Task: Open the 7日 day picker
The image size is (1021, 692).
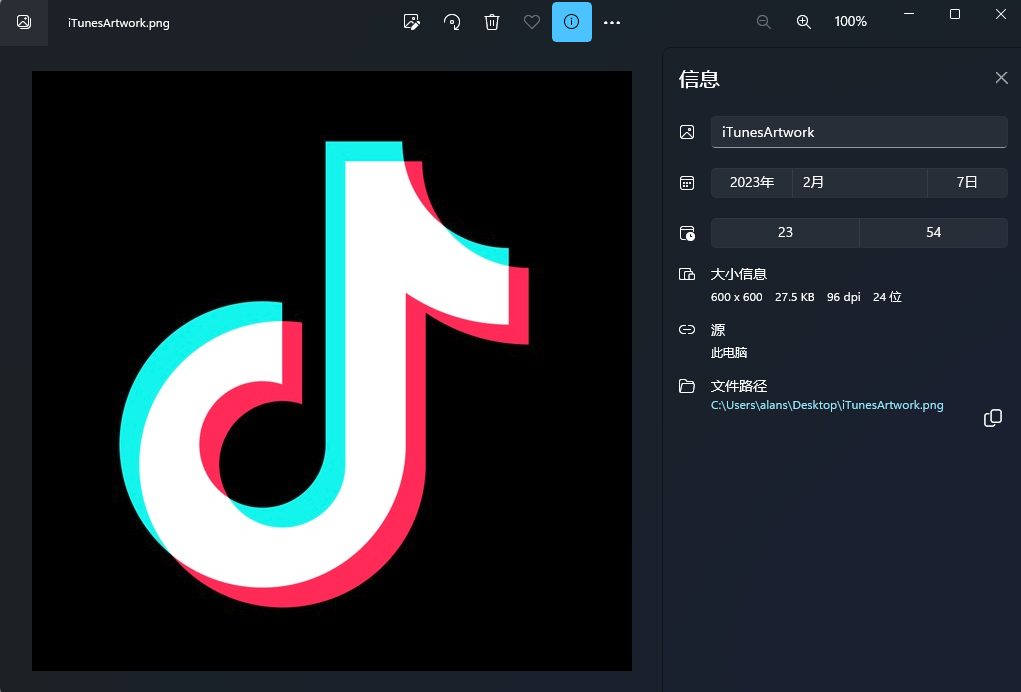Action: 966,182
